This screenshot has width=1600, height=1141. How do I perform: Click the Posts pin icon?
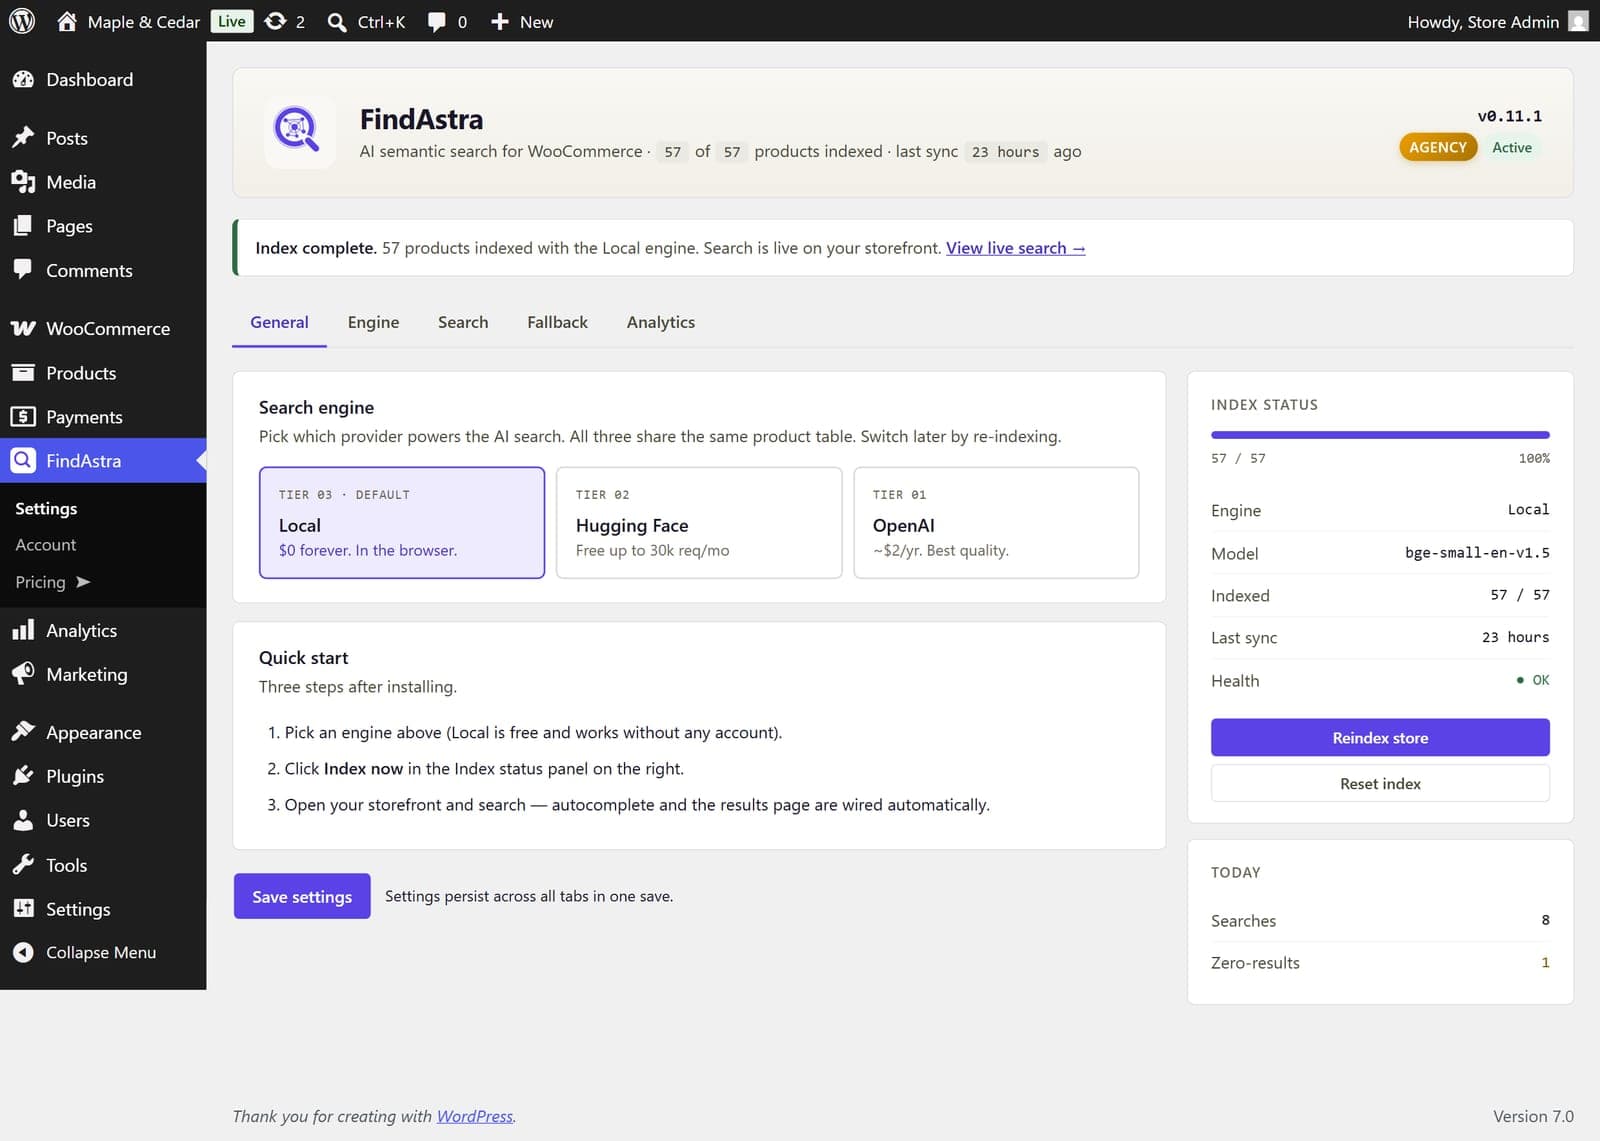coord(23,138)
